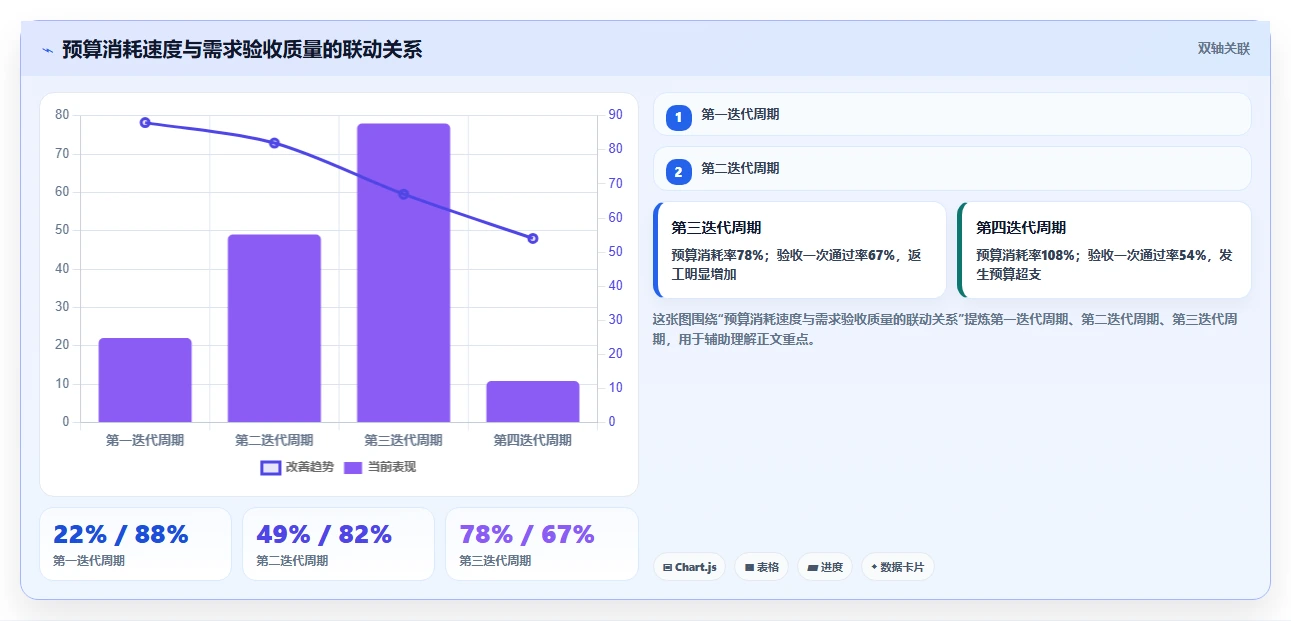This screenshot has width=1291, height=621.
Task: Click the 78% / 67% stat card
Action: pyautogui.click(x=542, y=544)
